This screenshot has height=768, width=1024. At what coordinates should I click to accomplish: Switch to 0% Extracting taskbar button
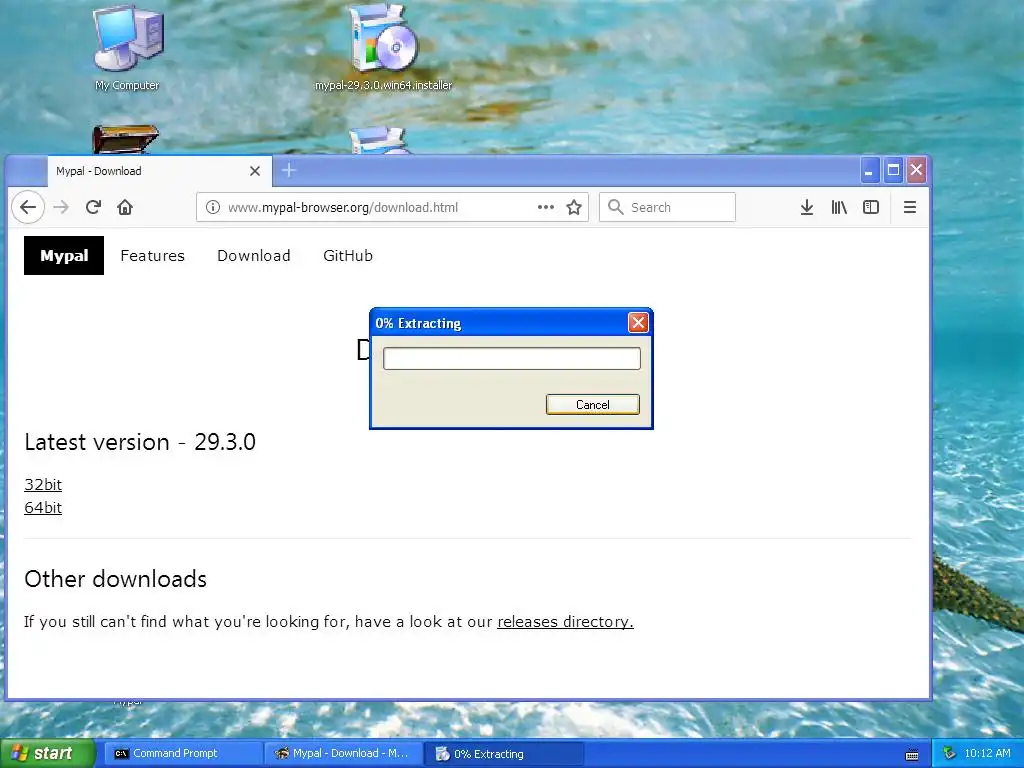(x=505, y=753)
